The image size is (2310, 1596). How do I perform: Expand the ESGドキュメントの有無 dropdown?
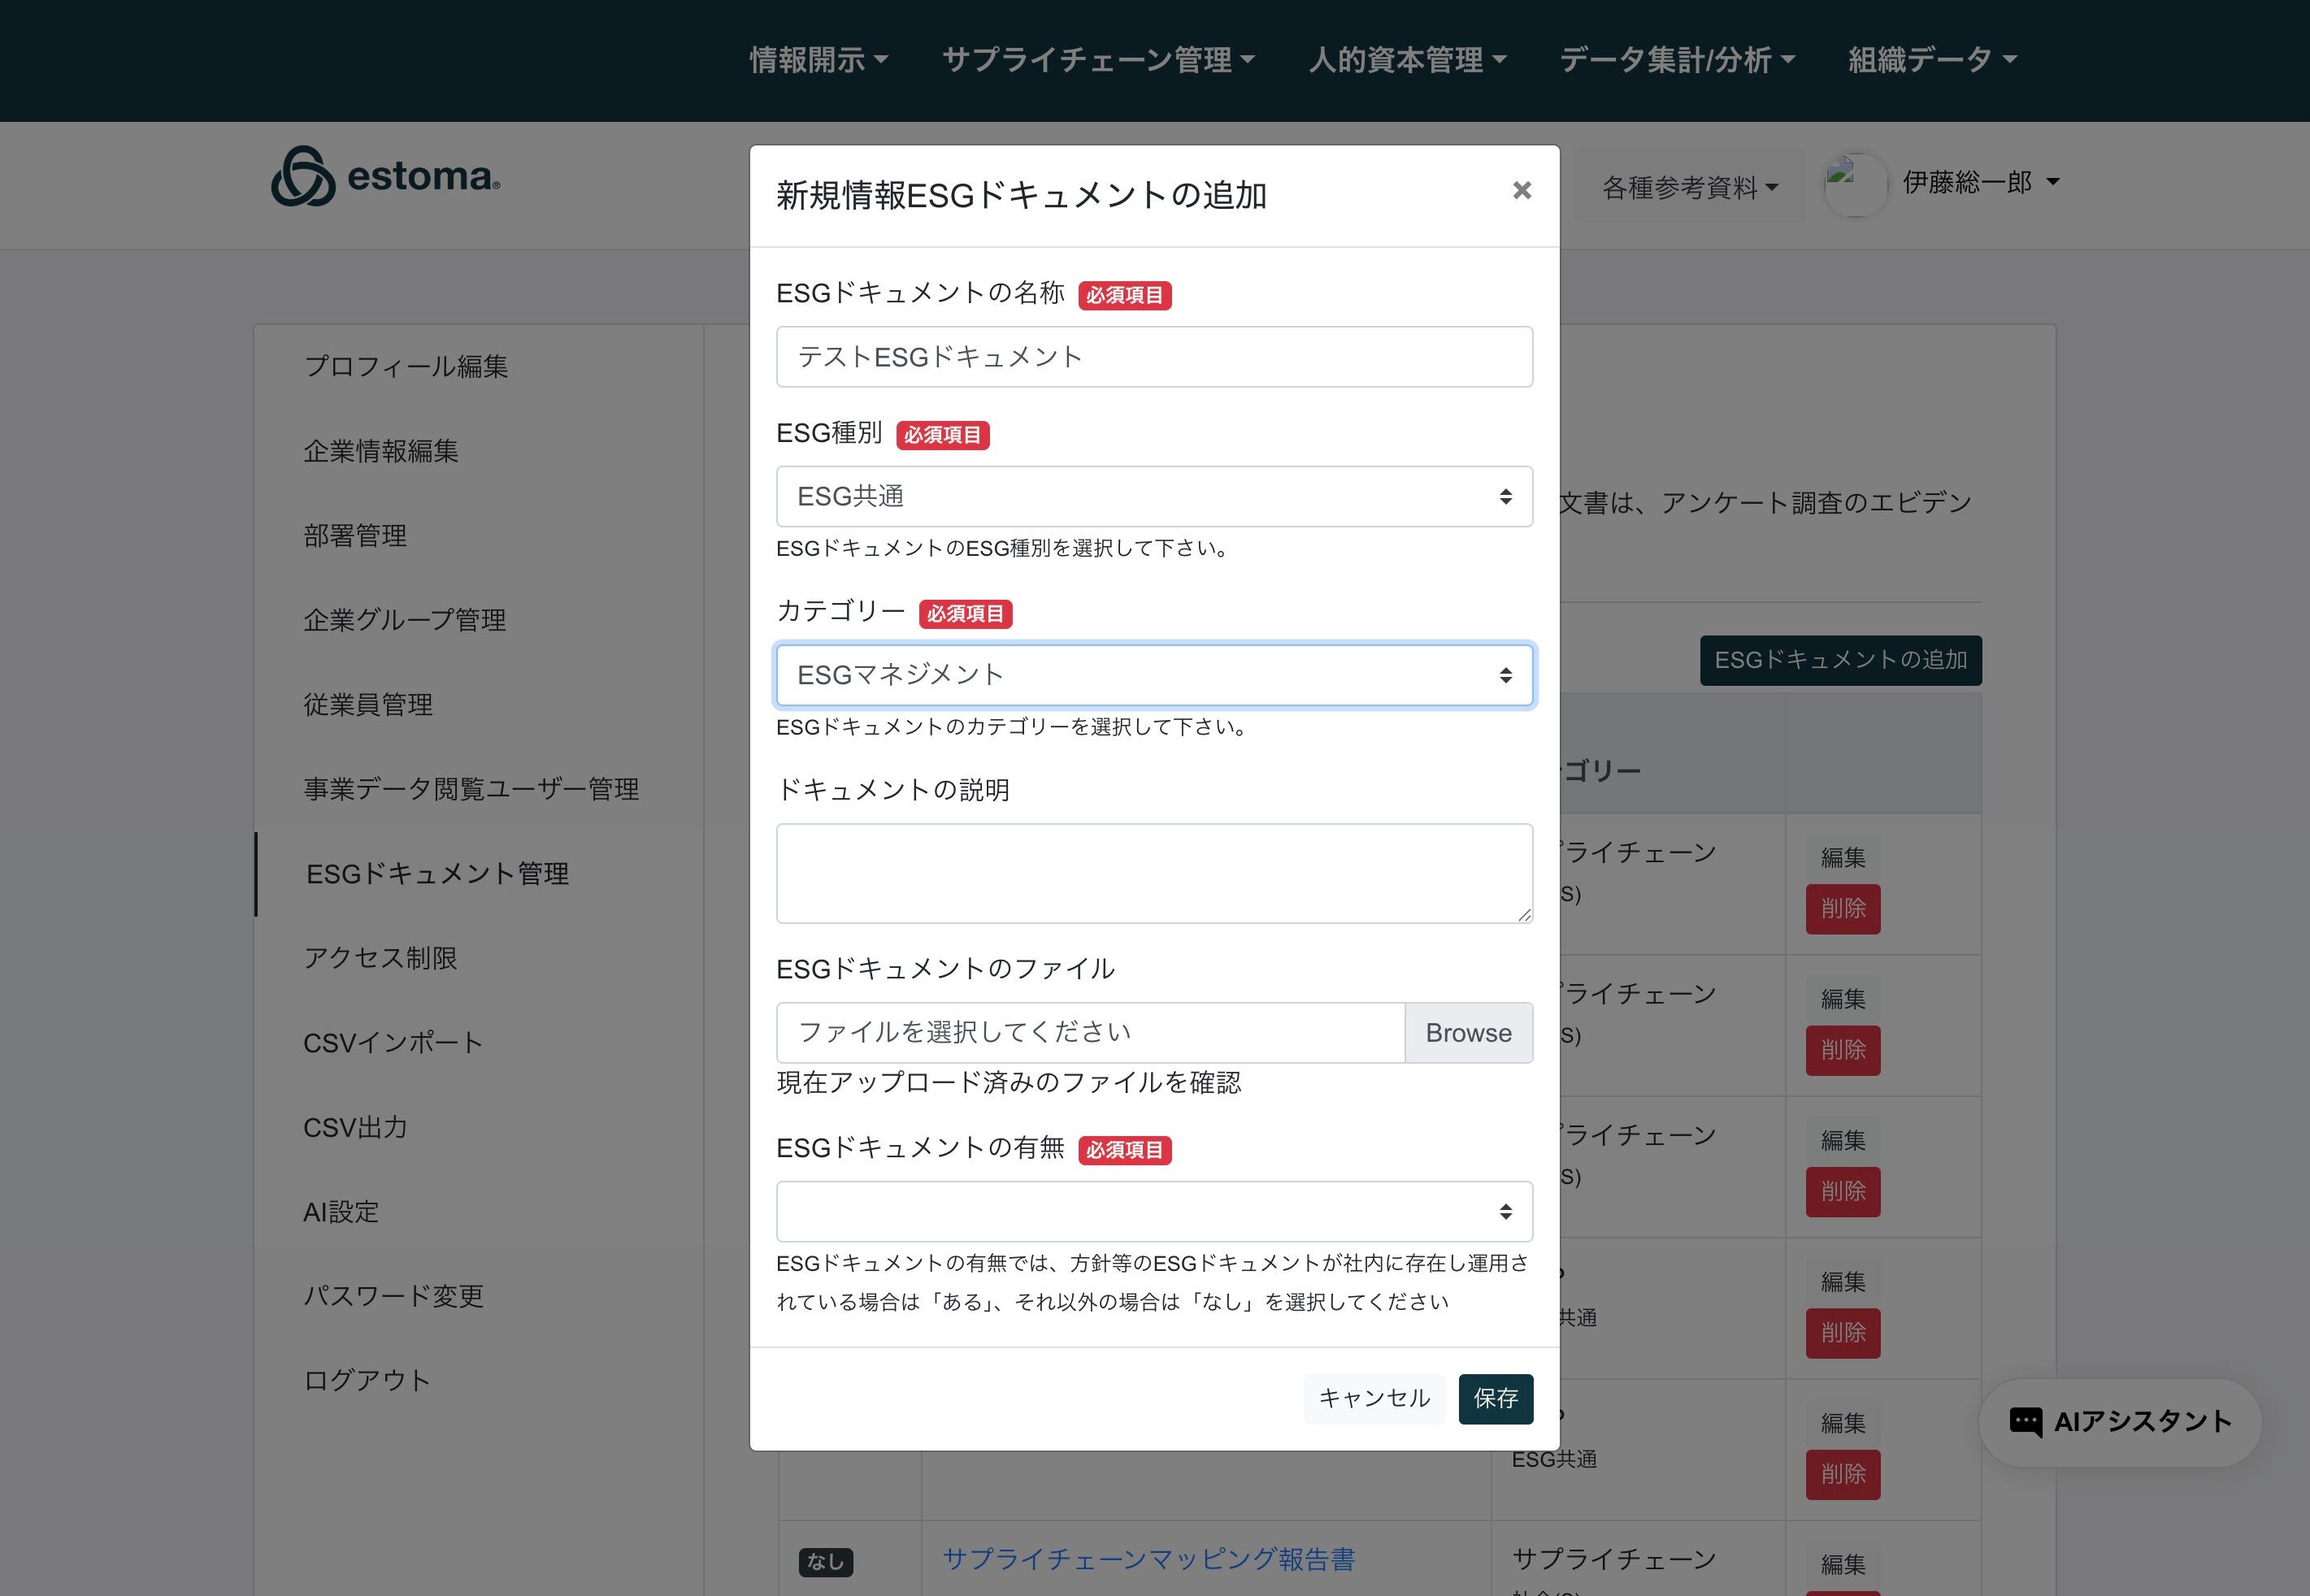pyautogui.click(x=1153, y=1211)
